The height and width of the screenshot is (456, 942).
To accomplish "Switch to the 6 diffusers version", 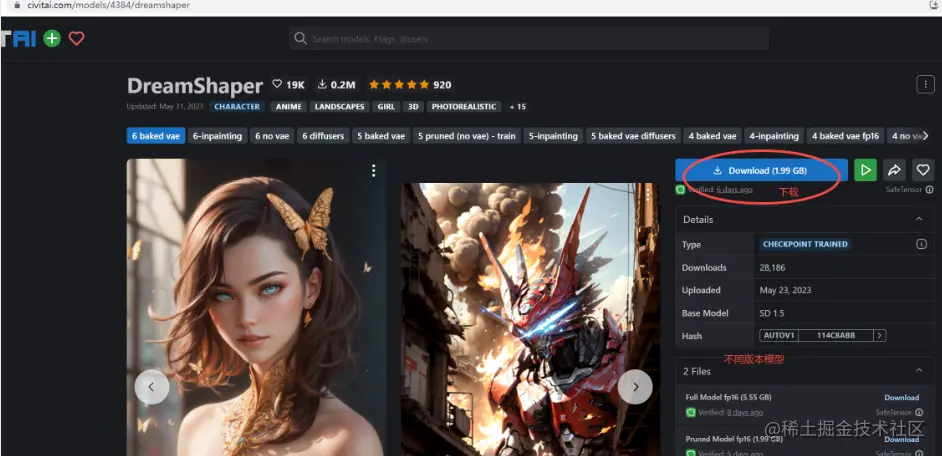I will [x=323, y=136].
